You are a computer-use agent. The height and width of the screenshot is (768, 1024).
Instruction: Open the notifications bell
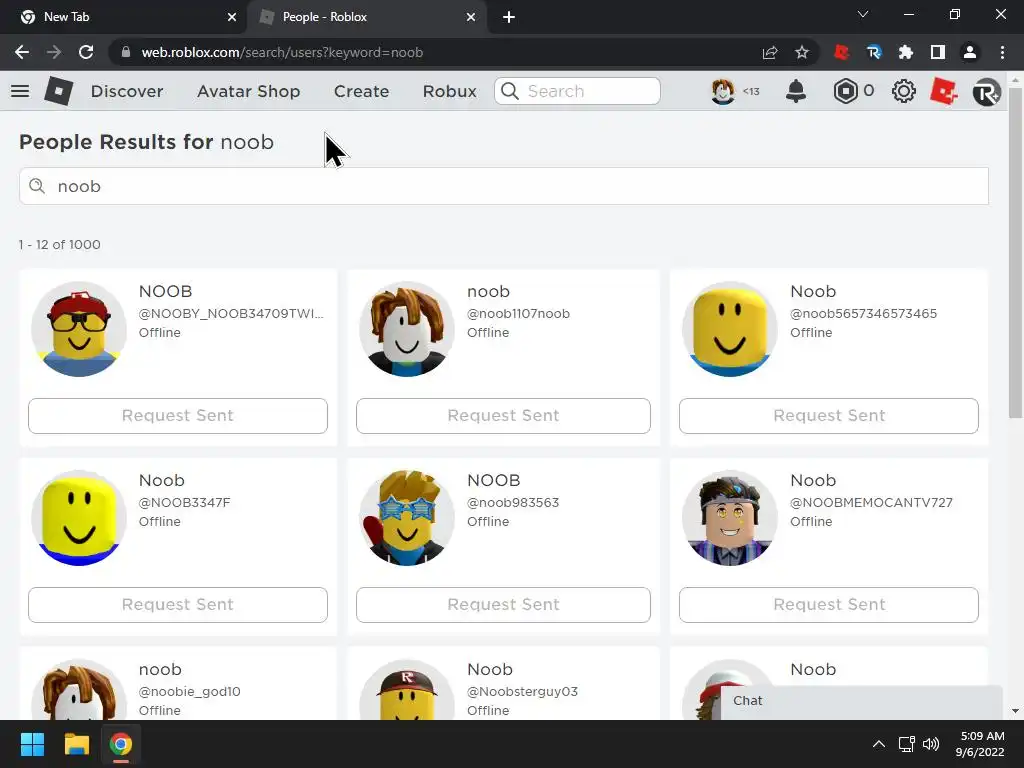click(795, 91)
